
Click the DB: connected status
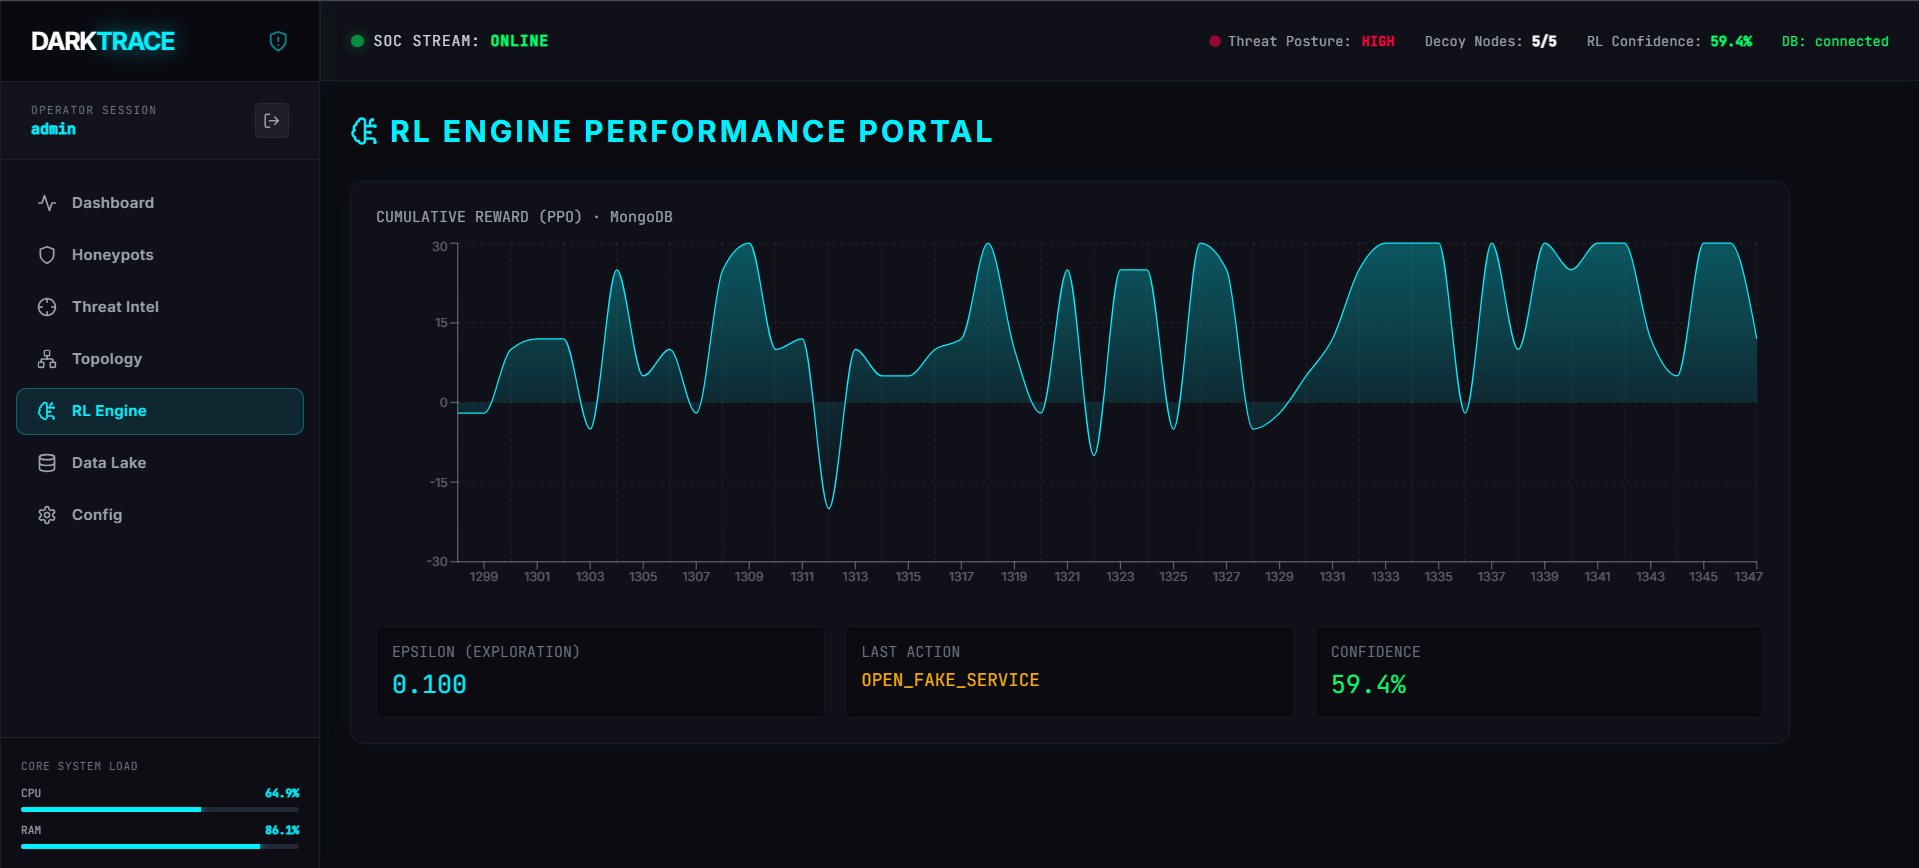point(1835,41)
